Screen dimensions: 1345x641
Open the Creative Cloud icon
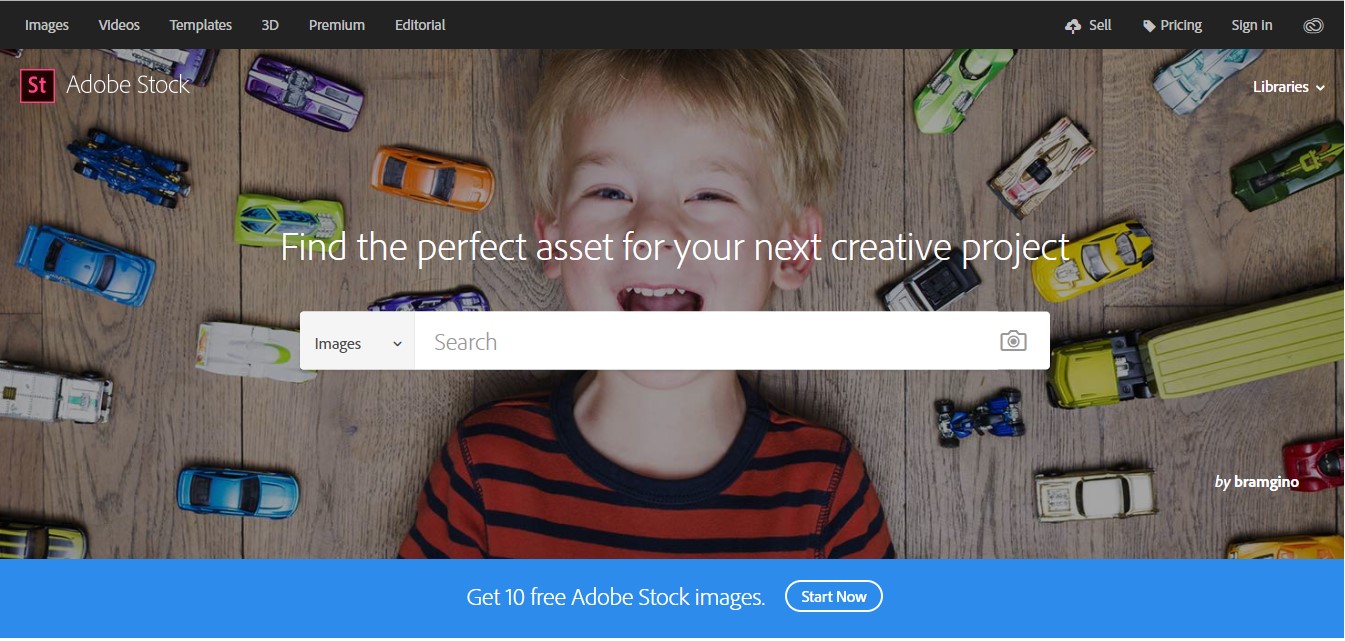click(1313, 25)
